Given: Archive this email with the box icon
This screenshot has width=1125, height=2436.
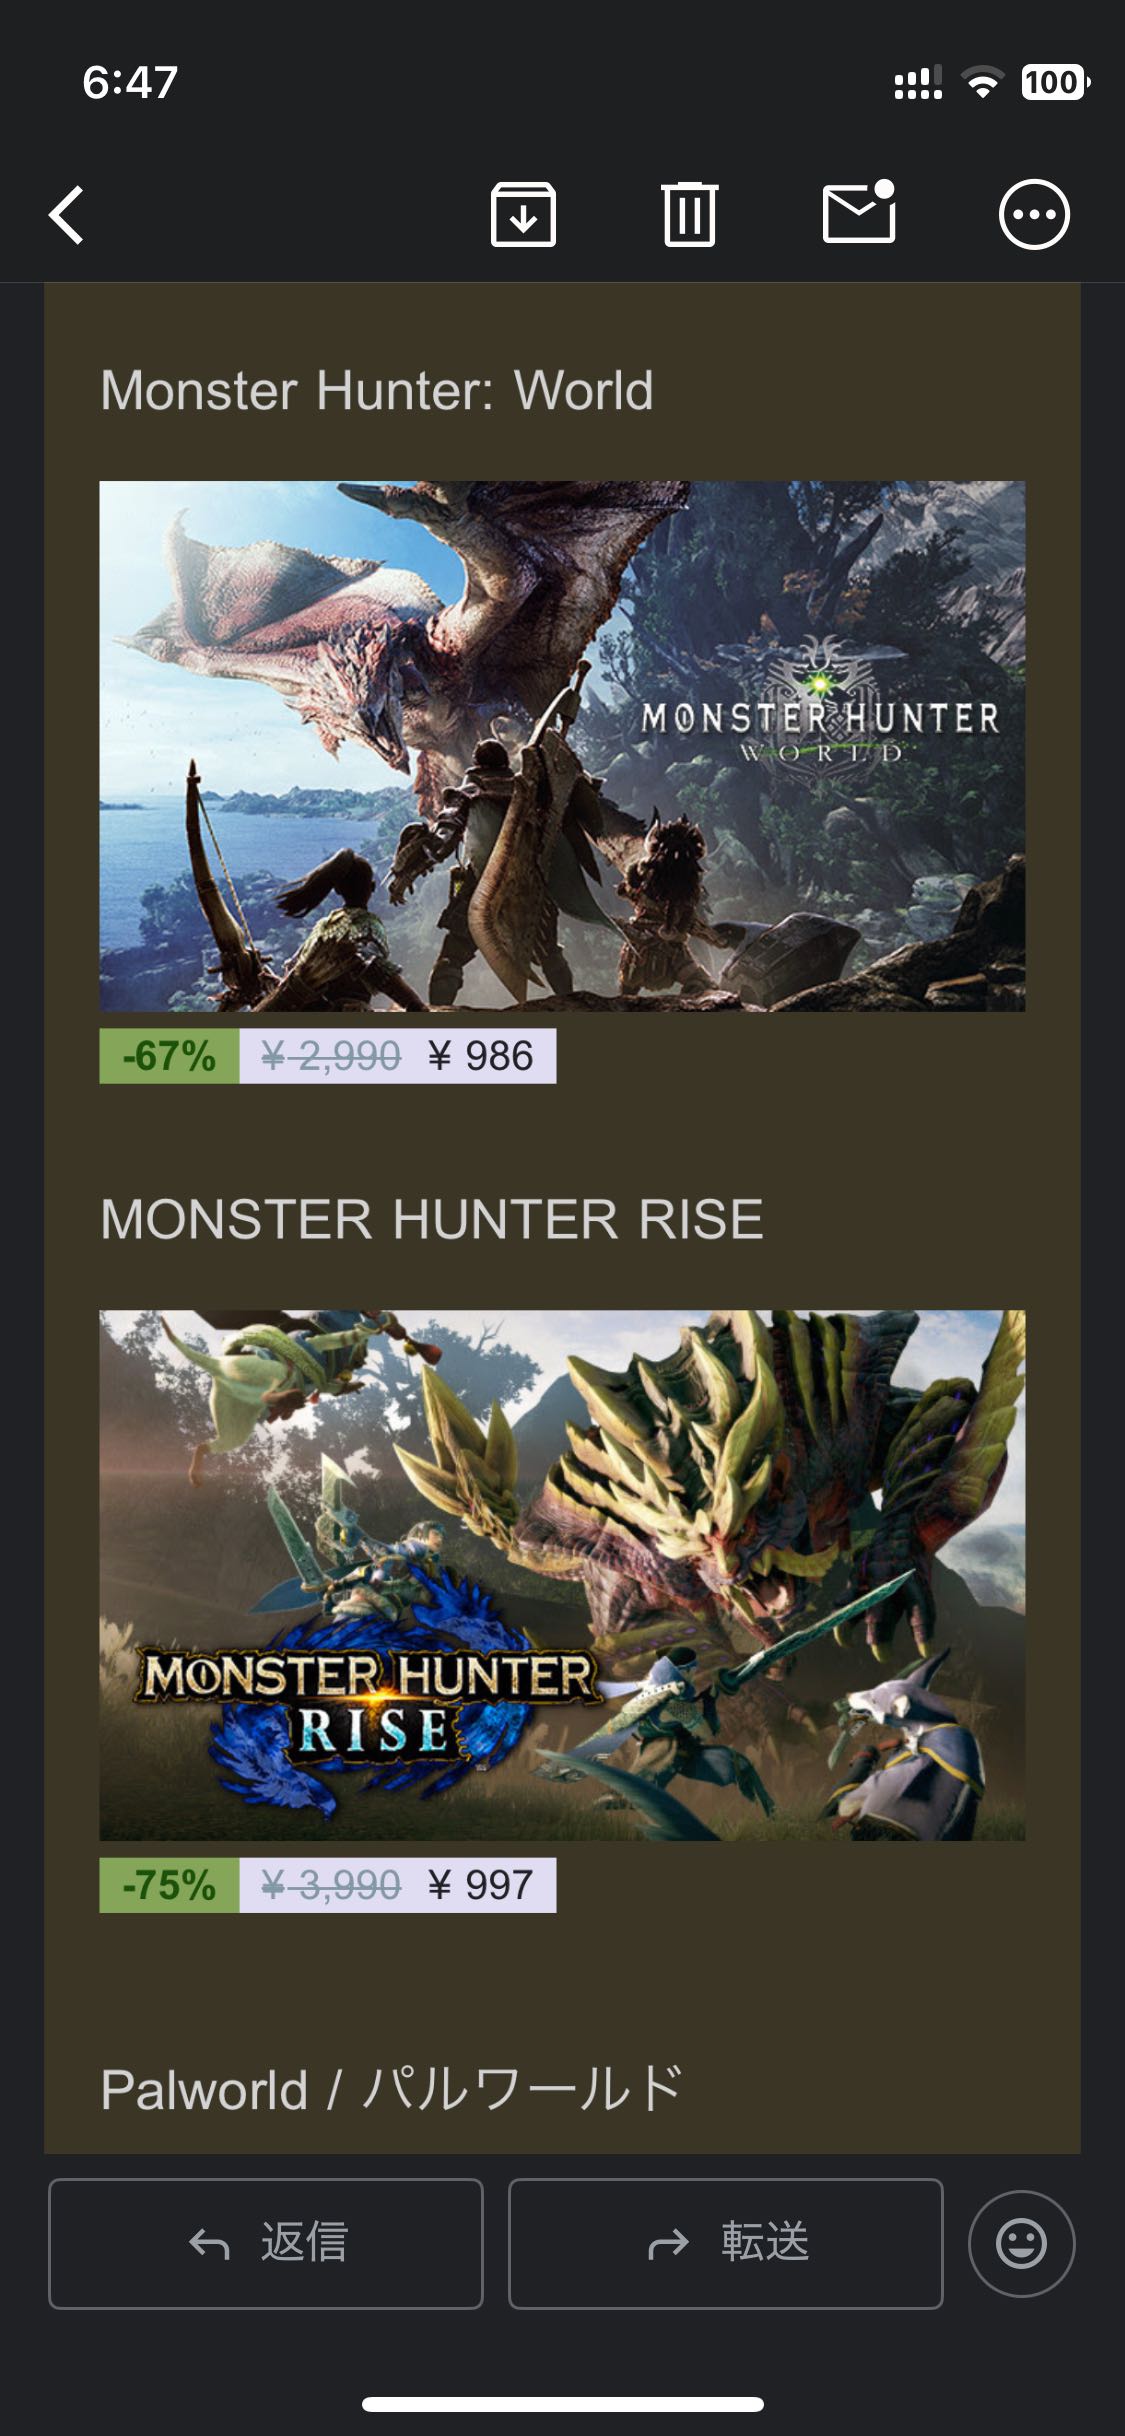Looking at the screenshot, I should (x=523, y=214).
